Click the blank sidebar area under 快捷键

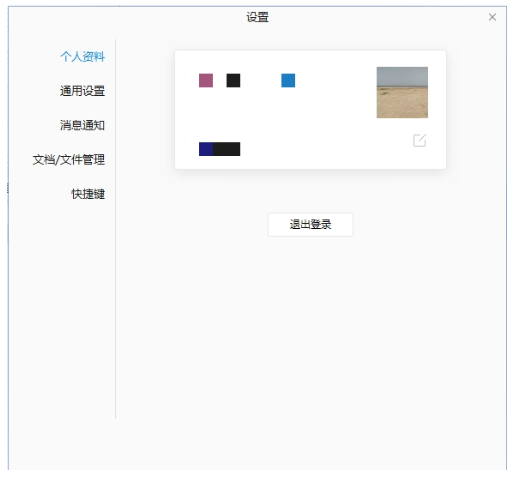62,300
